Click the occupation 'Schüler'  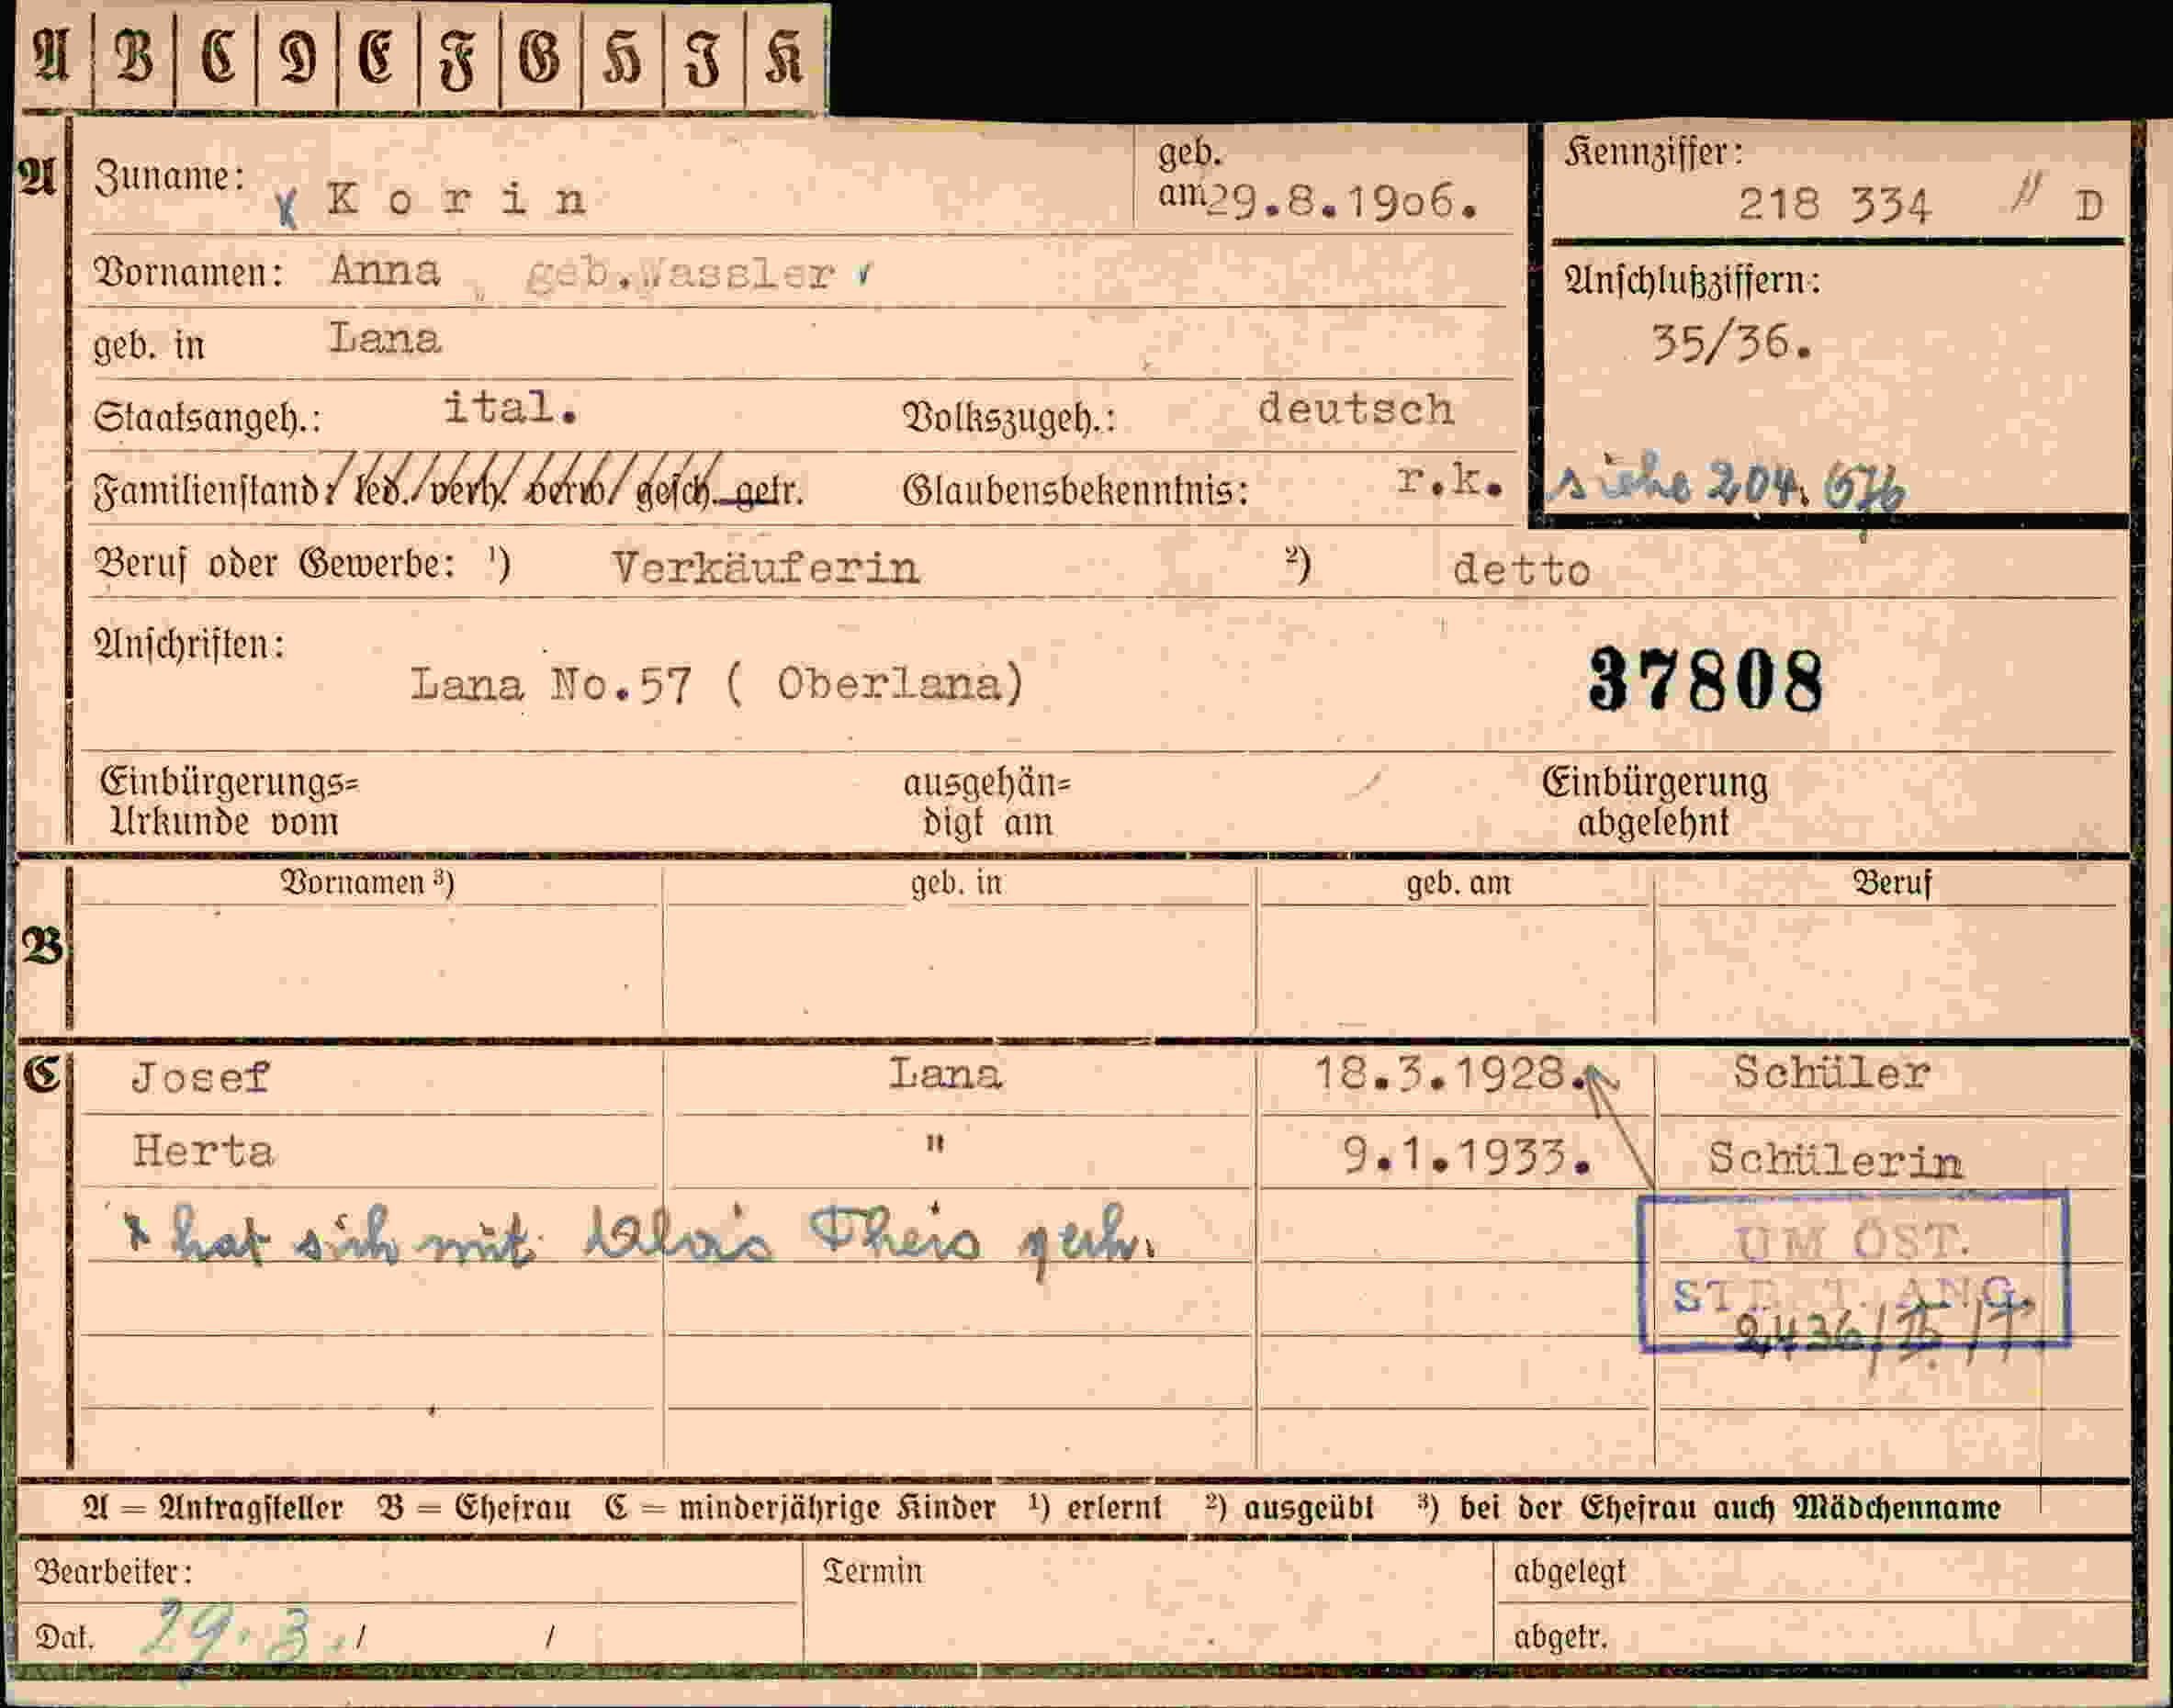(x=1831, y=1073)
